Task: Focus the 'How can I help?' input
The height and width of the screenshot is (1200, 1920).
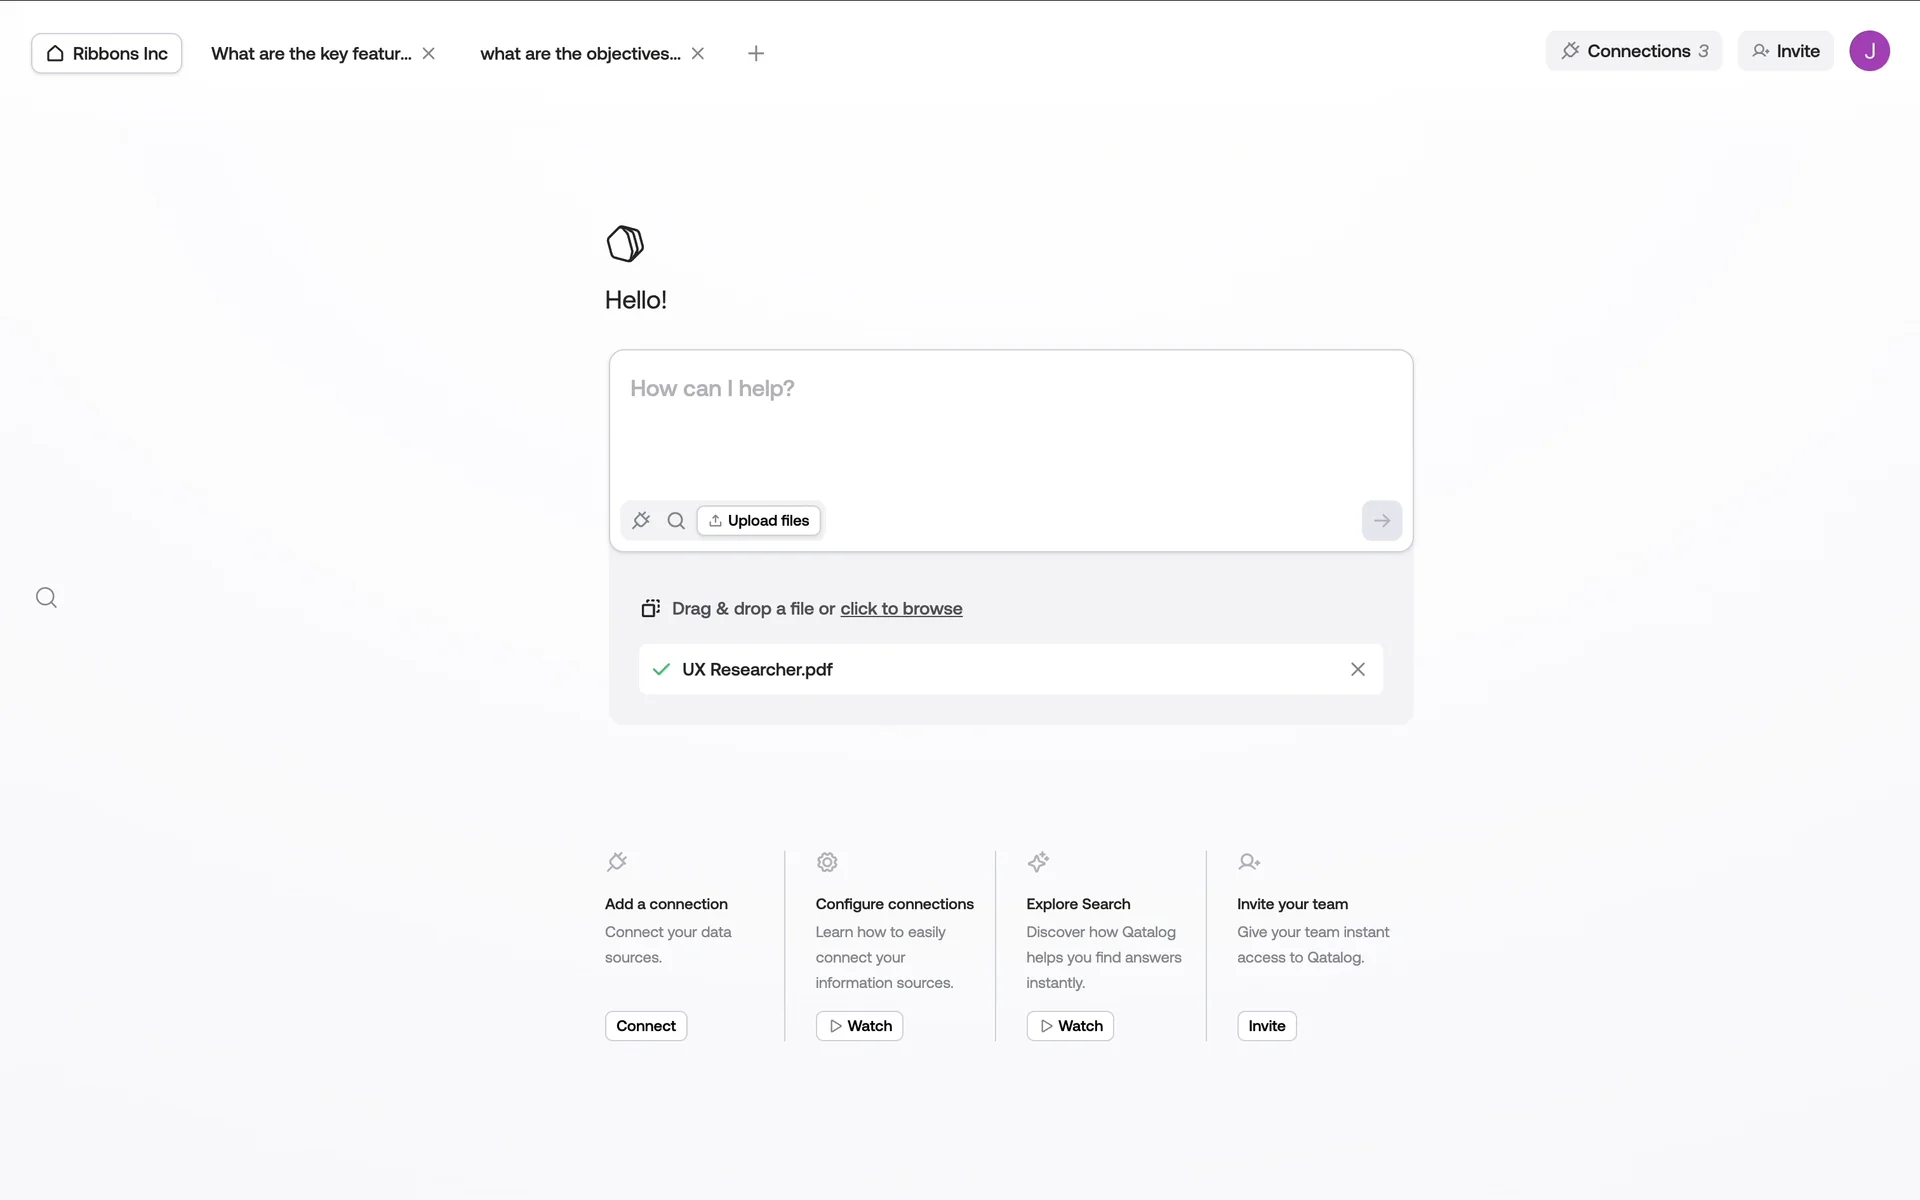Action: coord(1010,420)
